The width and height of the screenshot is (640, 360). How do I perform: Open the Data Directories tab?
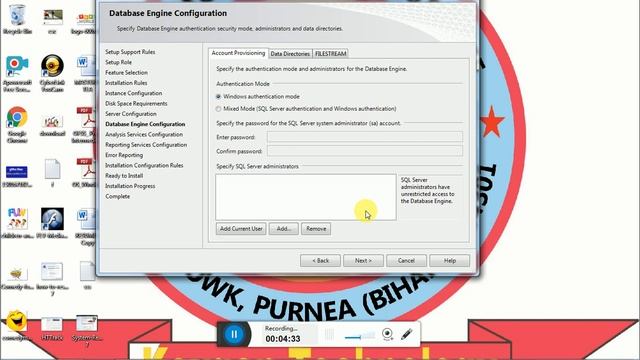coord(290,53)
